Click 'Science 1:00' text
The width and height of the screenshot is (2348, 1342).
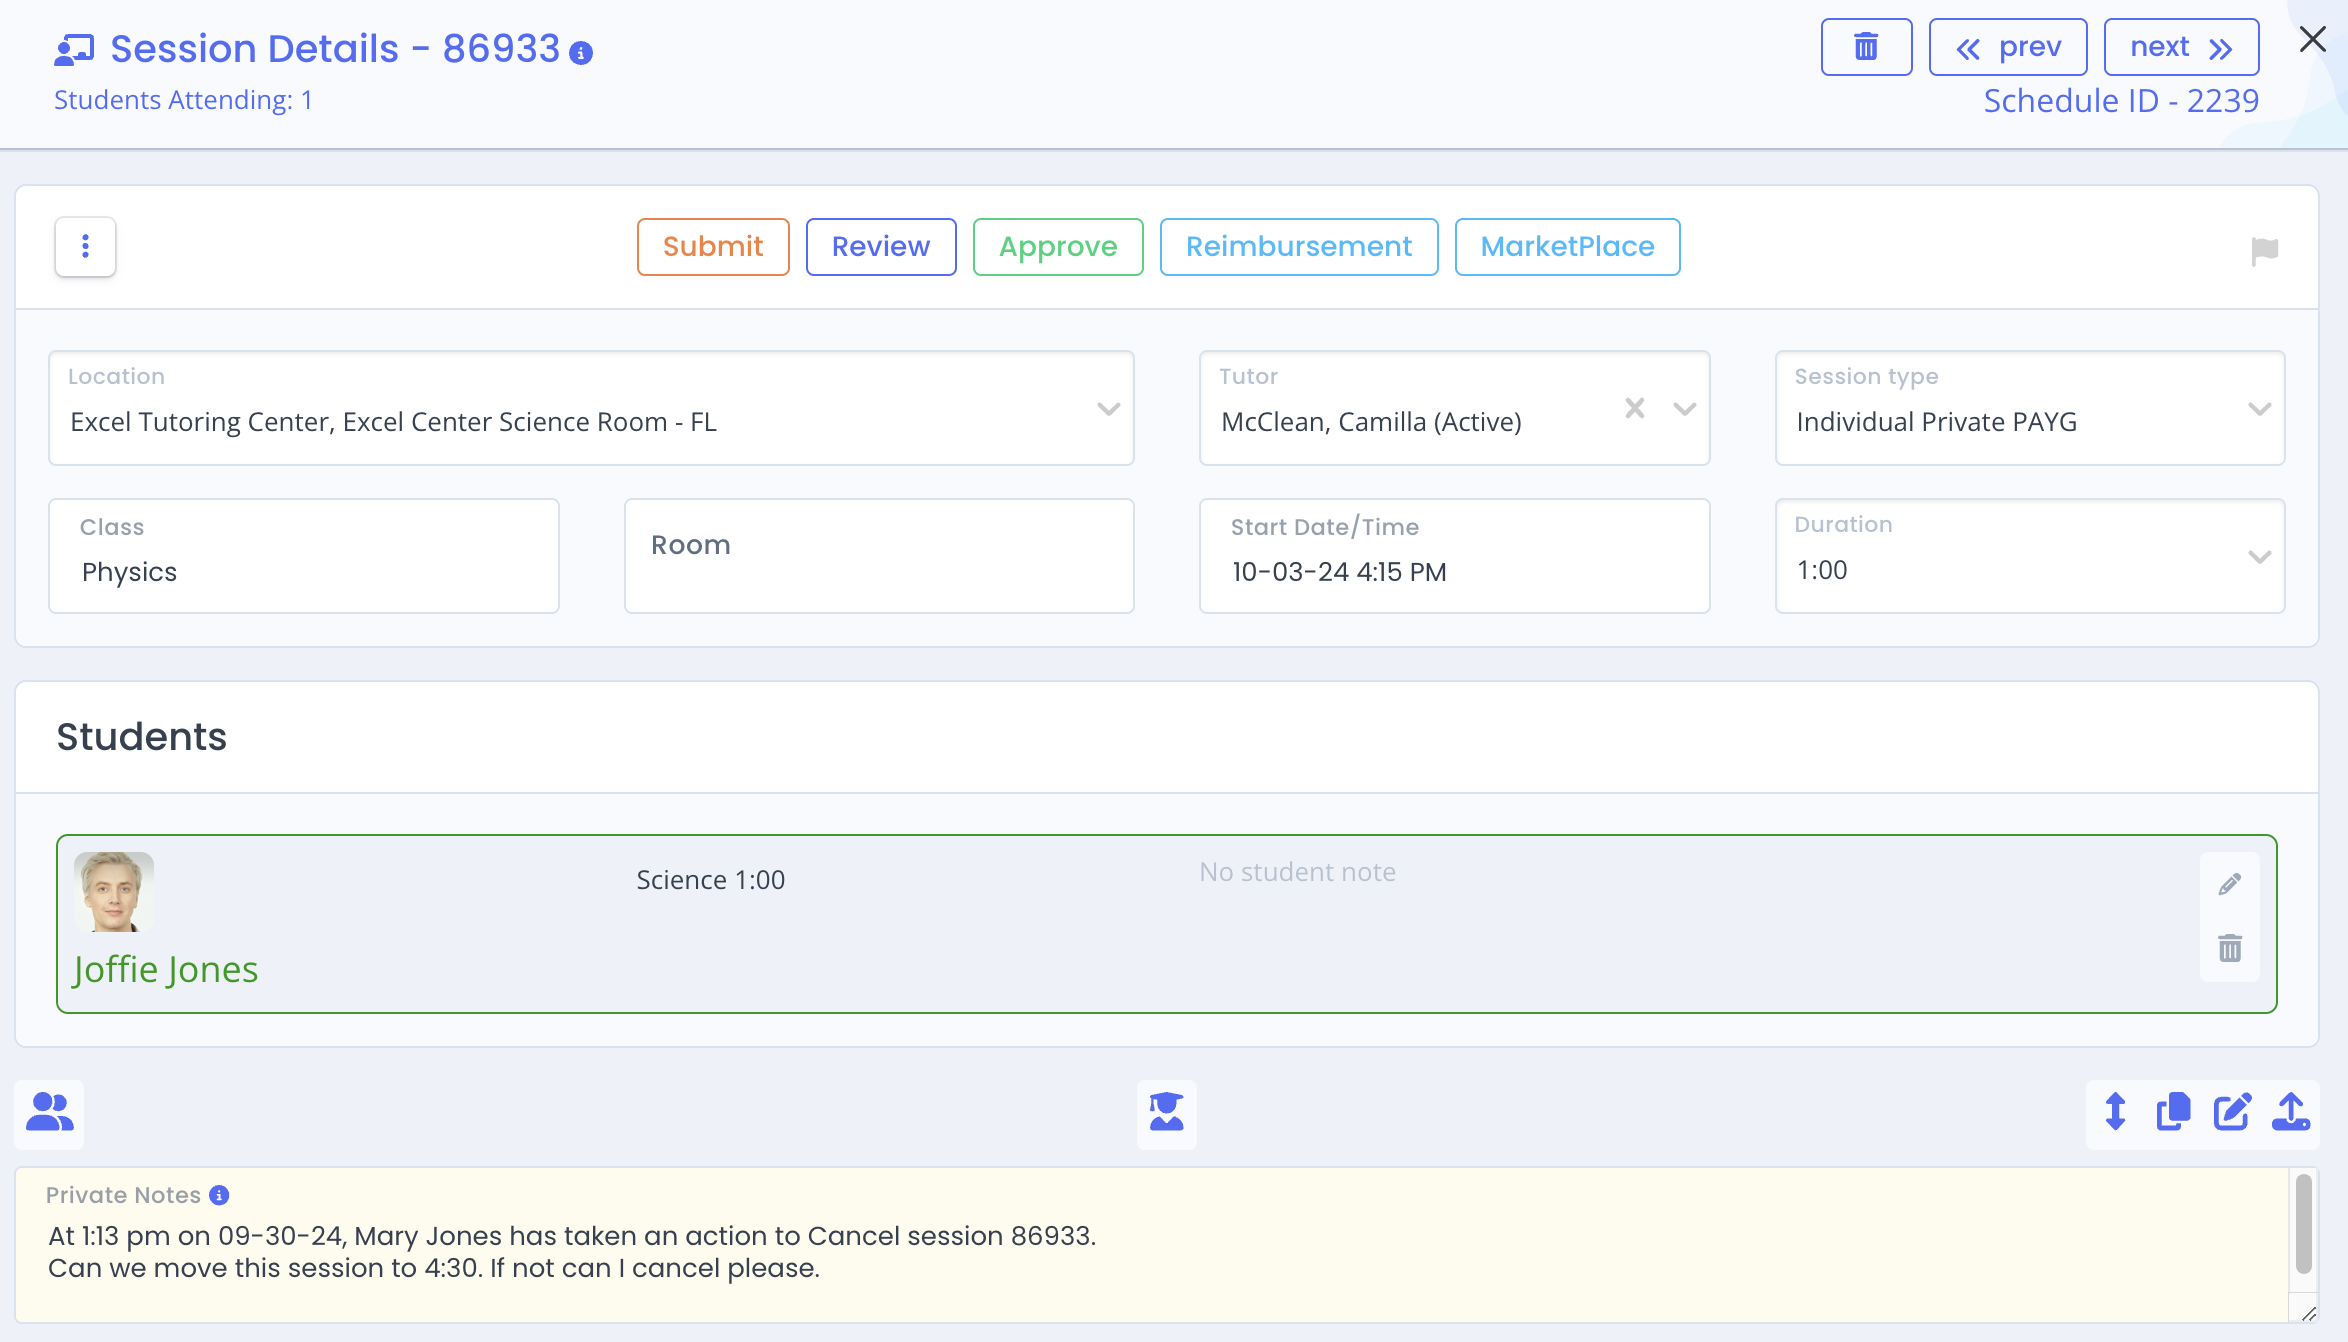(x=711, y=880)
